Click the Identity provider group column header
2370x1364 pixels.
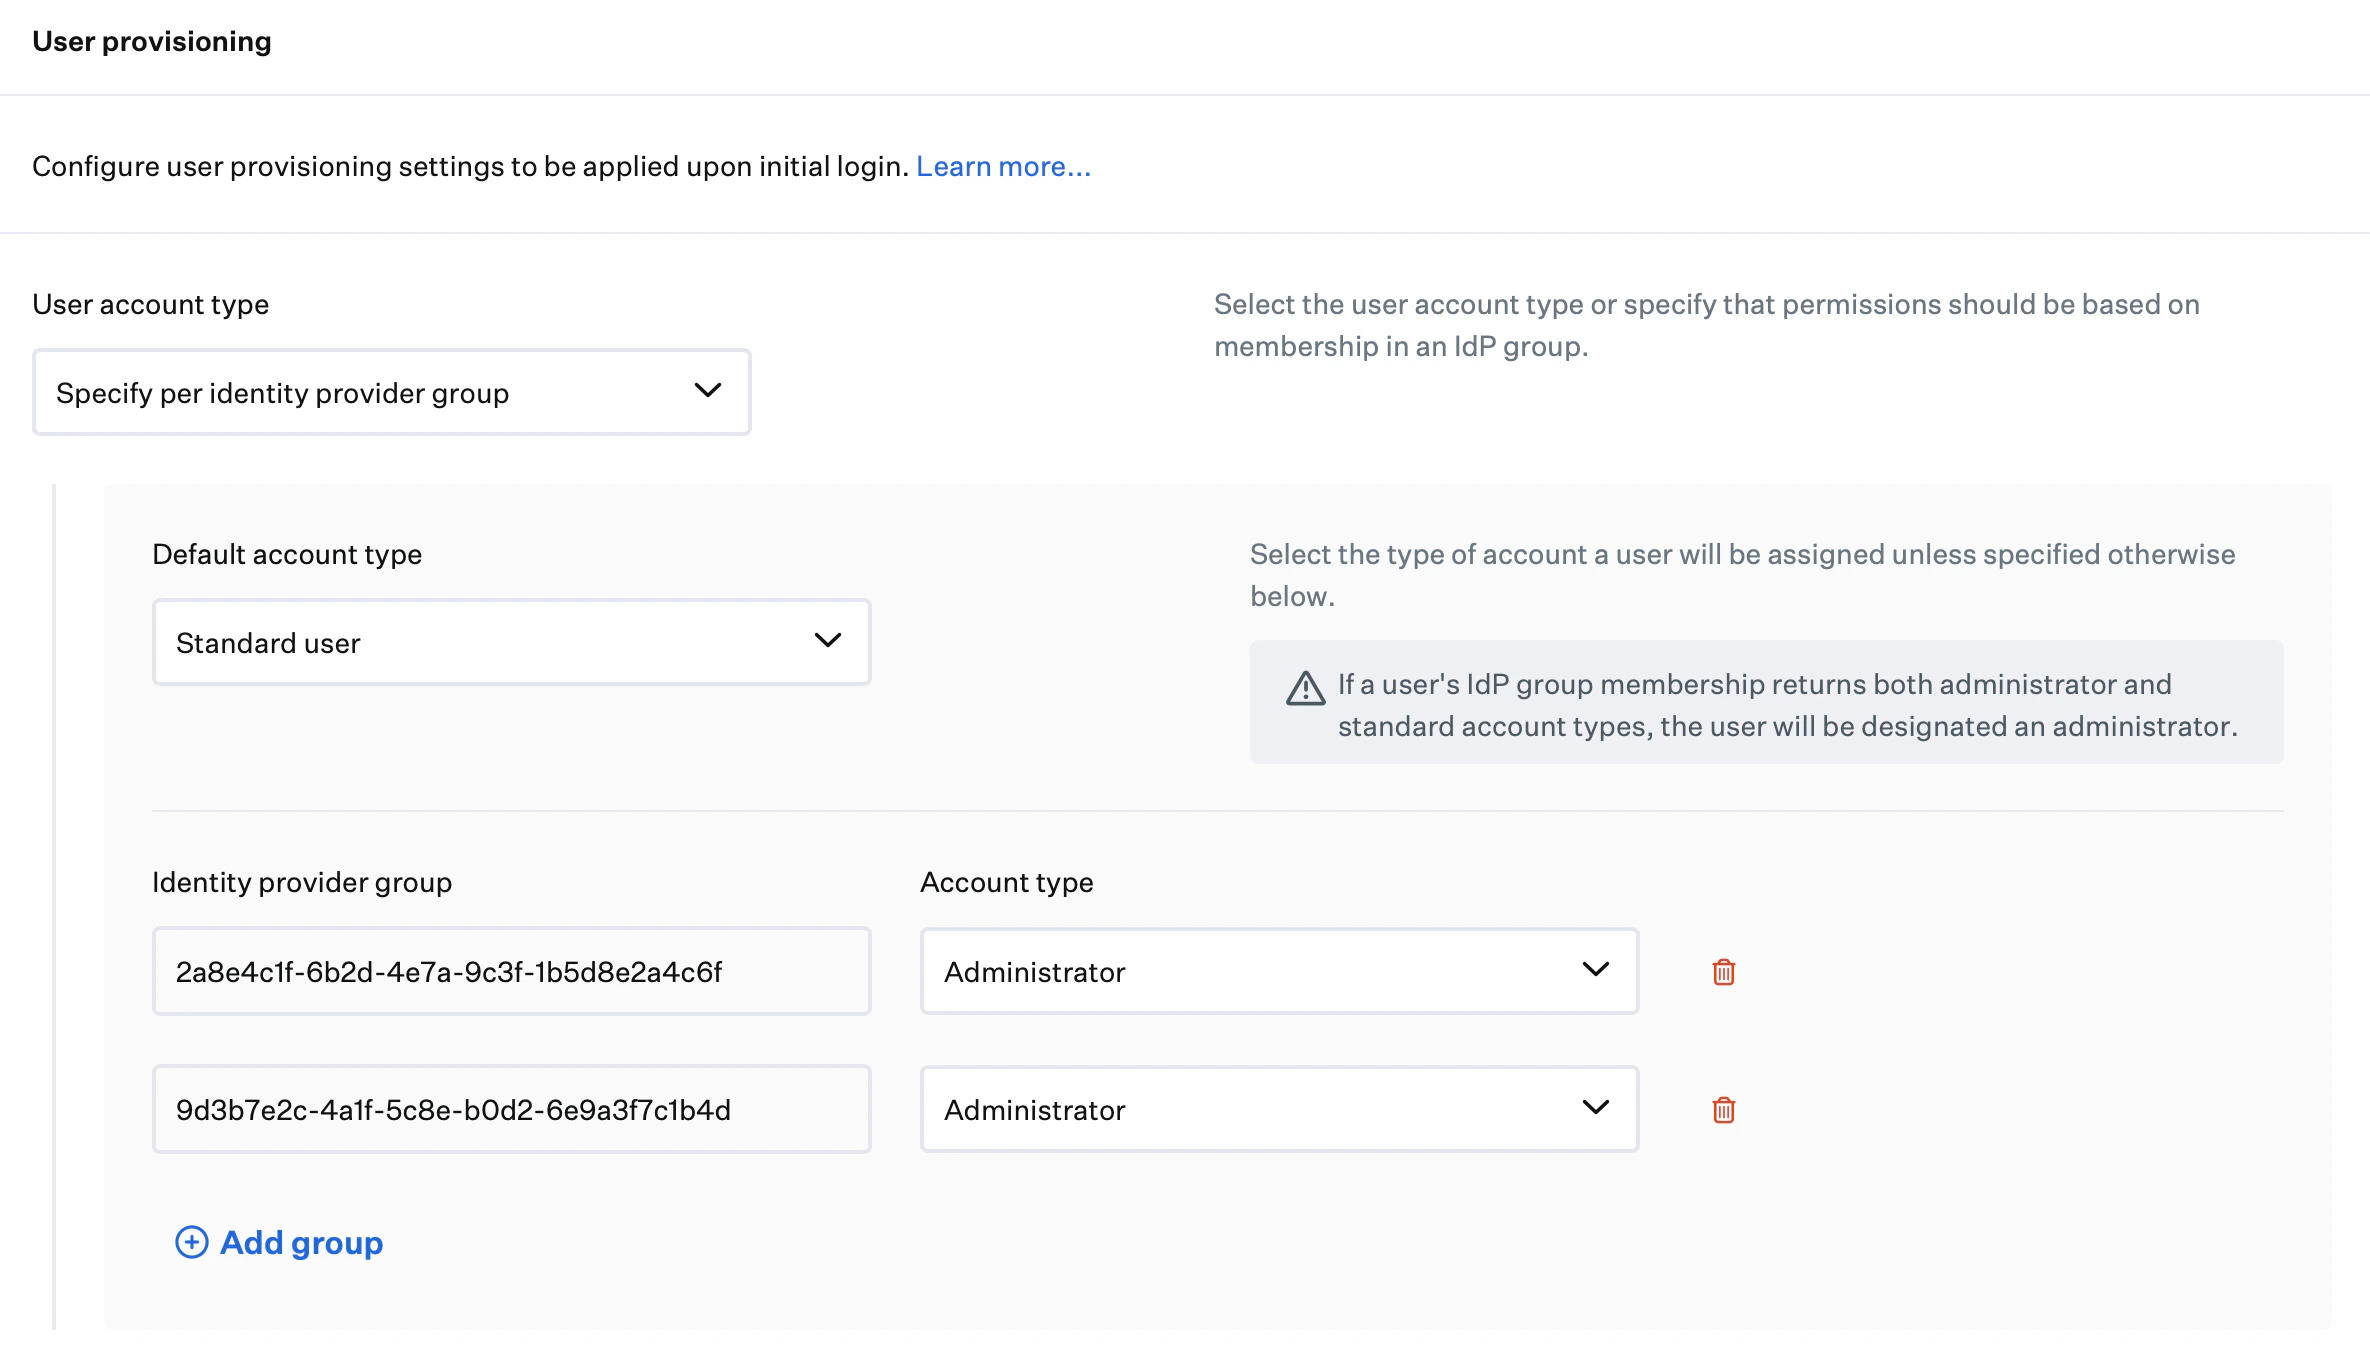tap(302, 882)
